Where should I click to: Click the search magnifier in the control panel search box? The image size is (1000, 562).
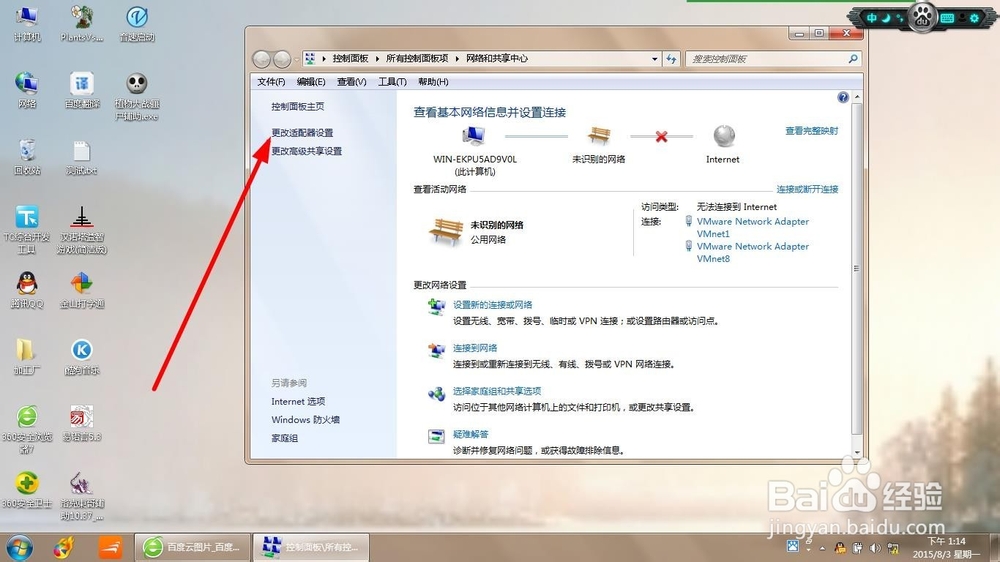[853, 59]
